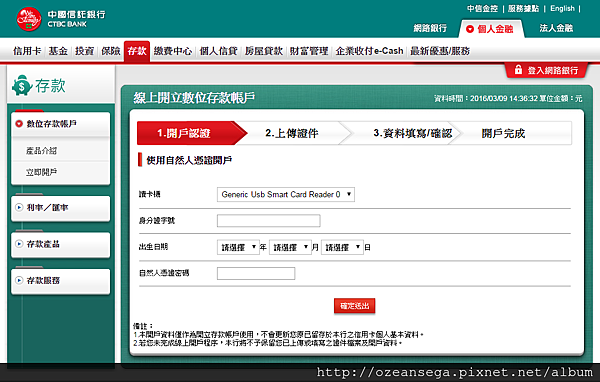This screenshot has width=600, height=382.
Task: Click the red 確定送出 submit button
Action: [354, 306]
